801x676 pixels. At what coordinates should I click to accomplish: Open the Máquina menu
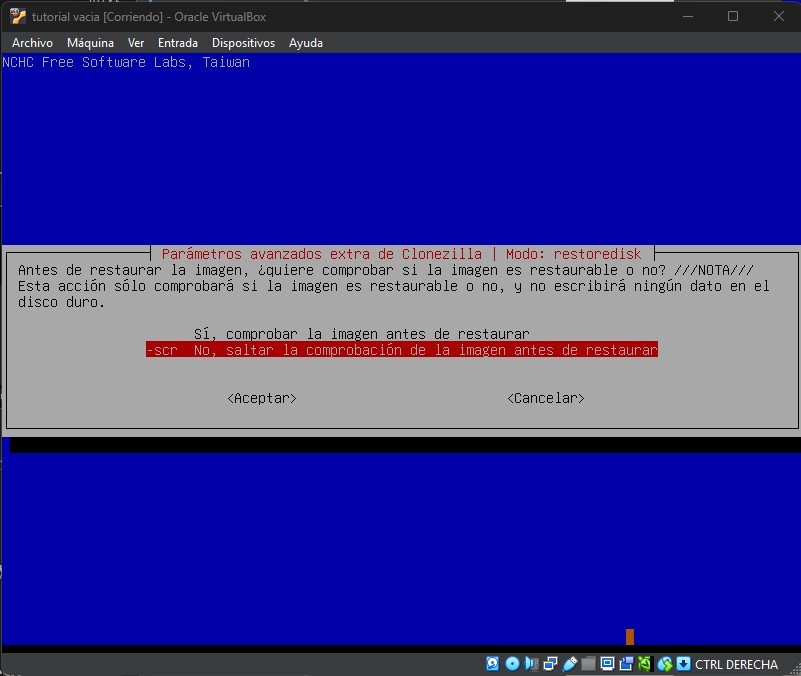coord(90,43)
